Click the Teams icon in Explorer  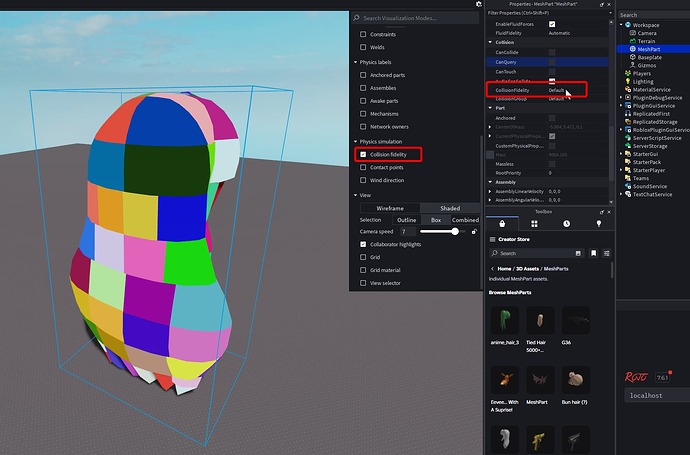tap(628, 178)
